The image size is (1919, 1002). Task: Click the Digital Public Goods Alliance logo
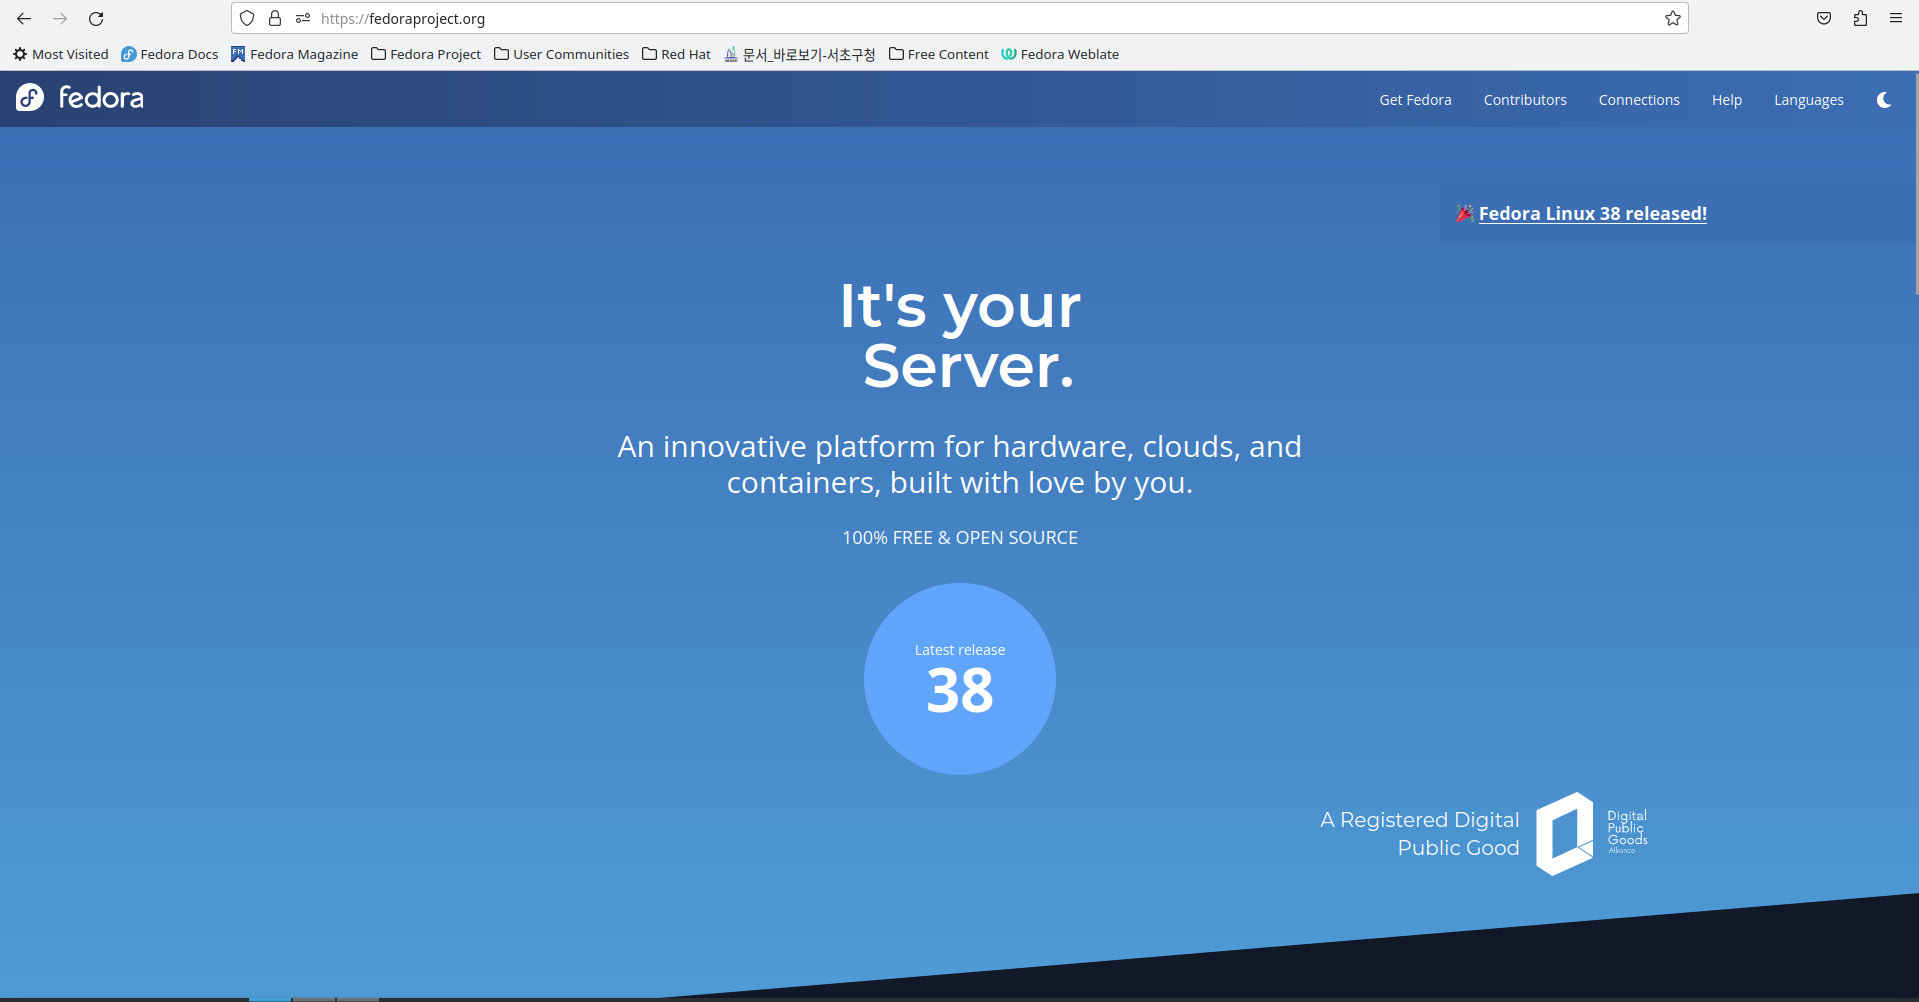click(x=1592, y=834)
